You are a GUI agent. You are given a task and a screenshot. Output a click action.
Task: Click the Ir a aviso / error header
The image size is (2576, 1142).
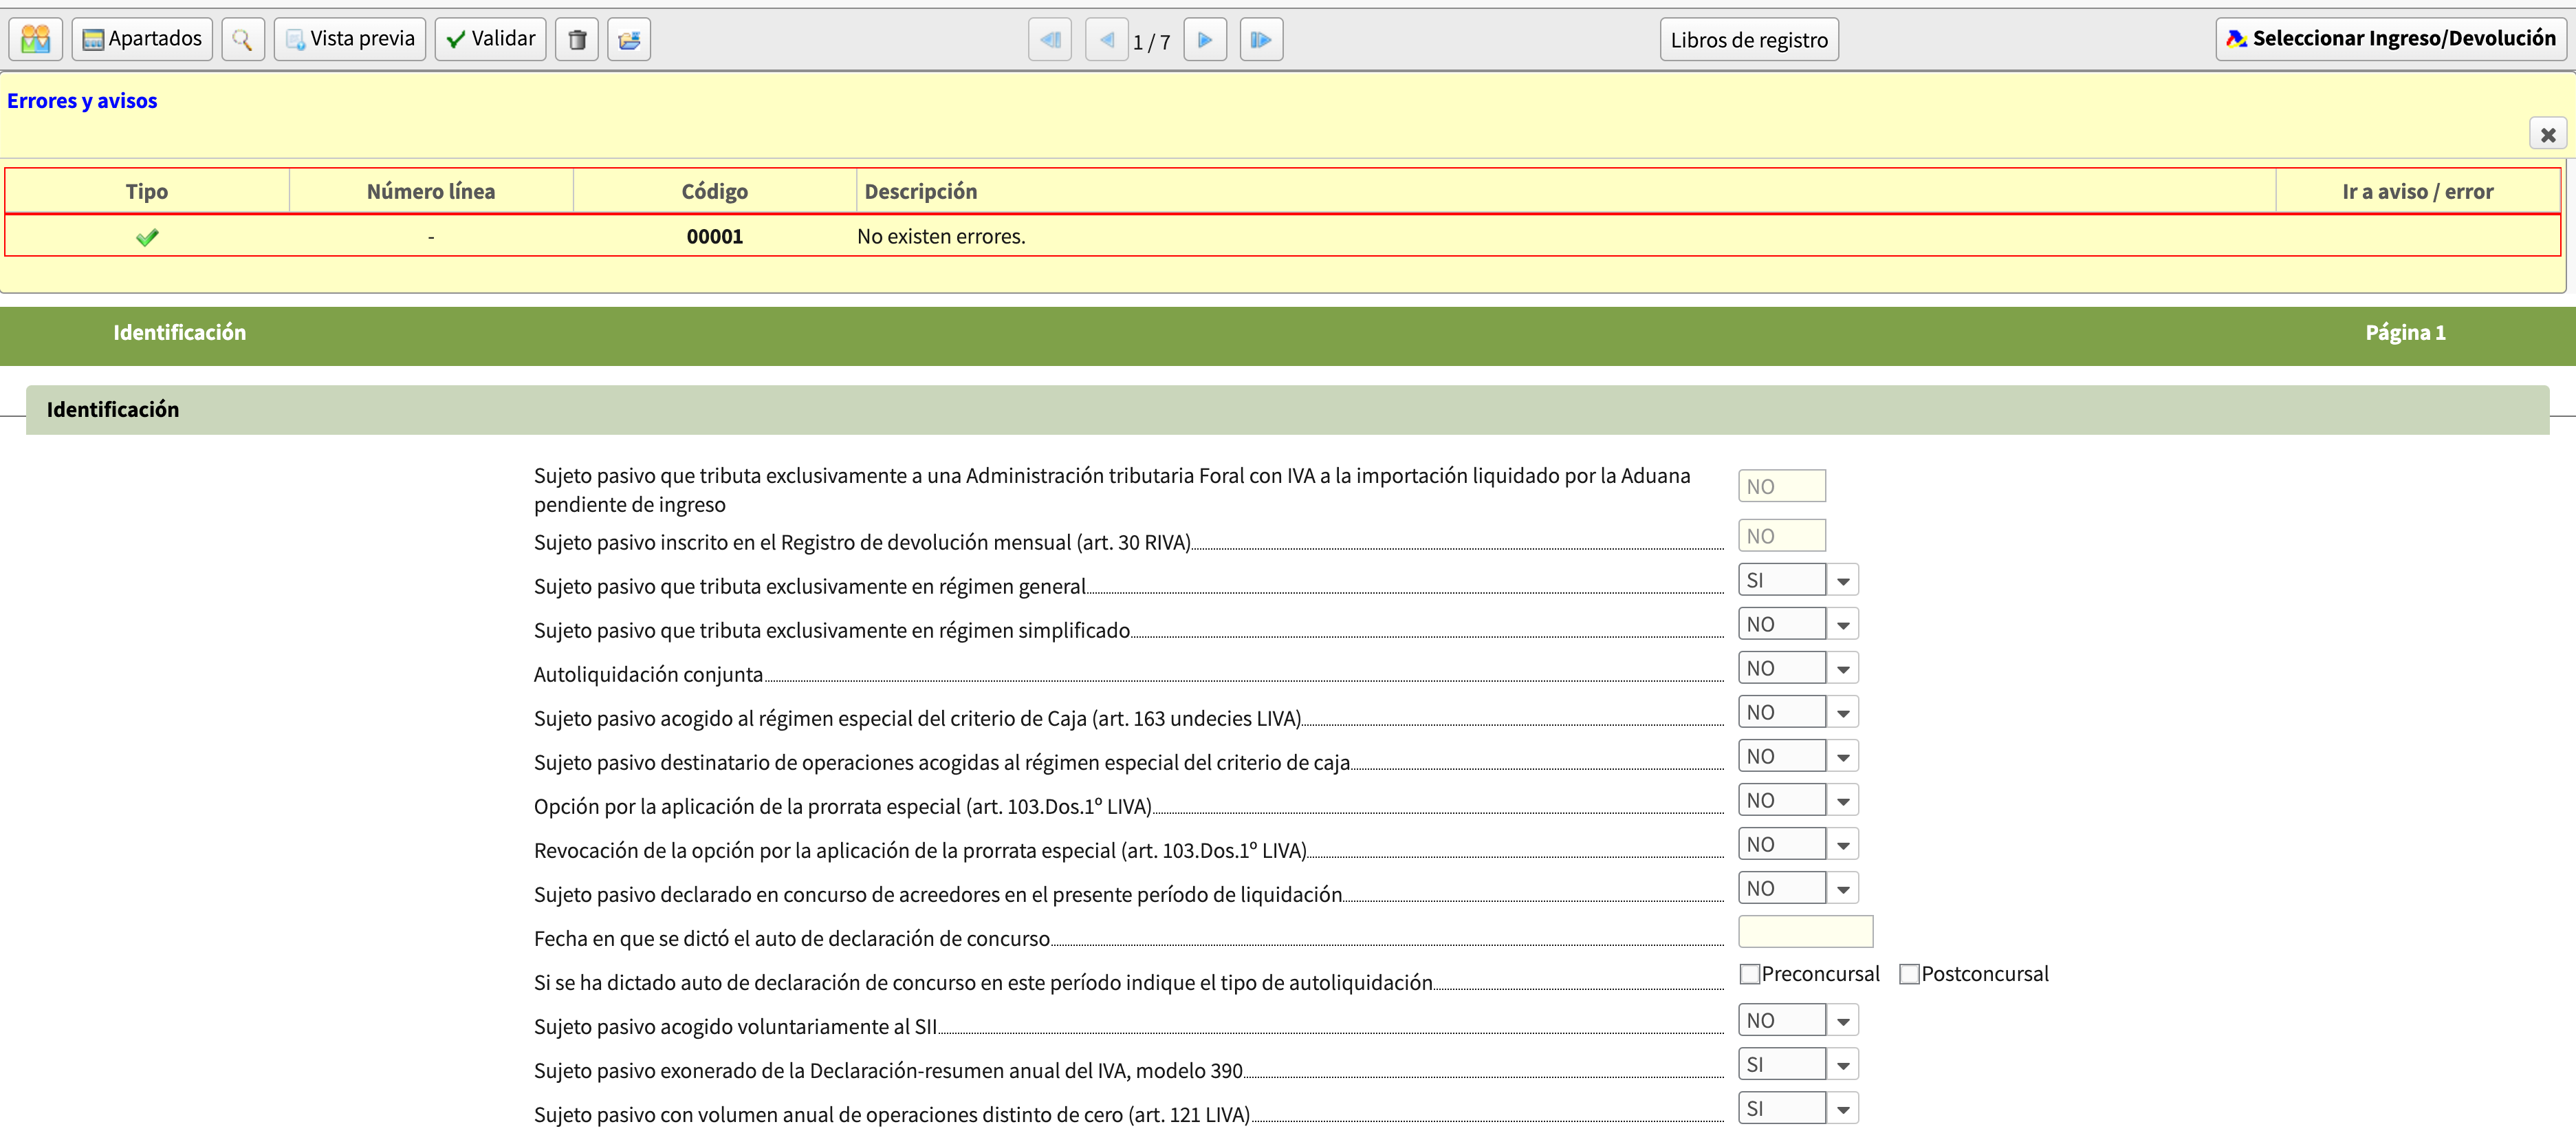coord(2417,192)
